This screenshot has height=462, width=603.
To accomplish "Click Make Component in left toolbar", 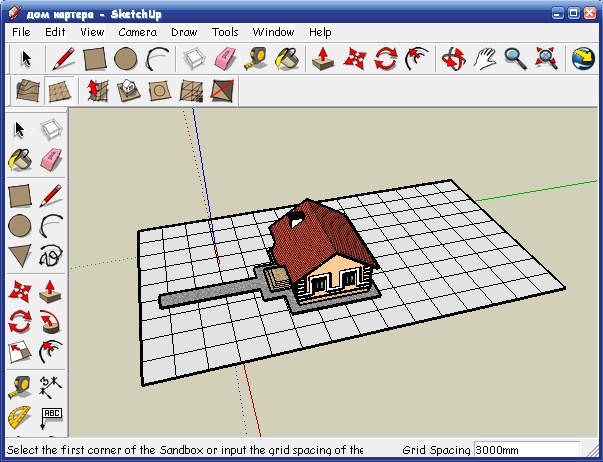I will pos(51,129).
